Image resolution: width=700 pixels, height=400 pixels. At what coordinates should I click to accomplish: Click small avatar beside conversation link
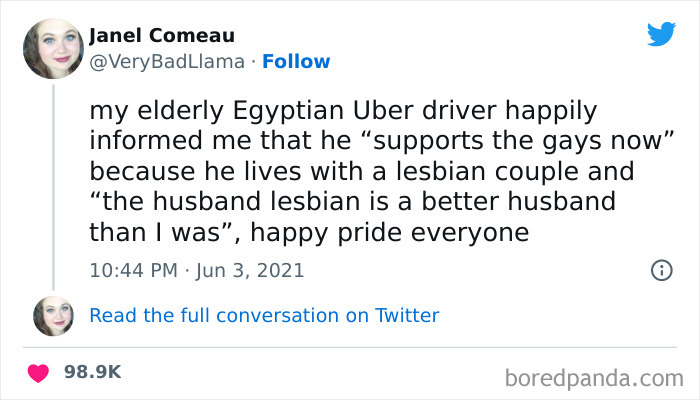tap(53, 316)
